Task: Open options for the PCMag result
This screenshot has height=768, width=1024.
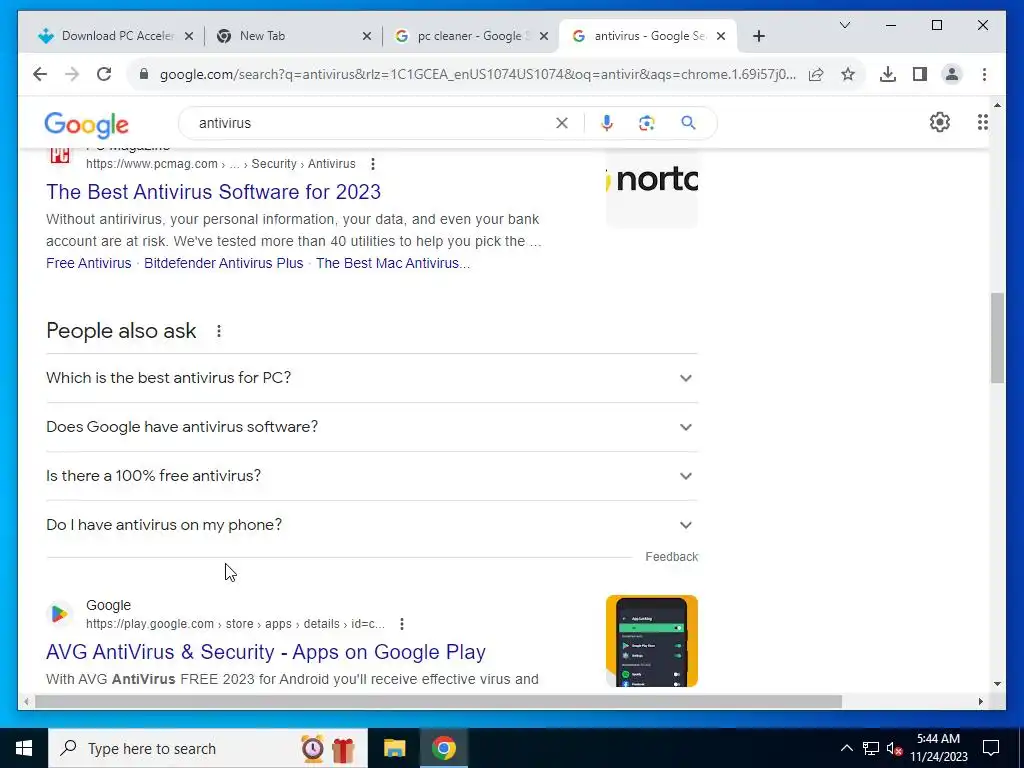Action: 373,164
